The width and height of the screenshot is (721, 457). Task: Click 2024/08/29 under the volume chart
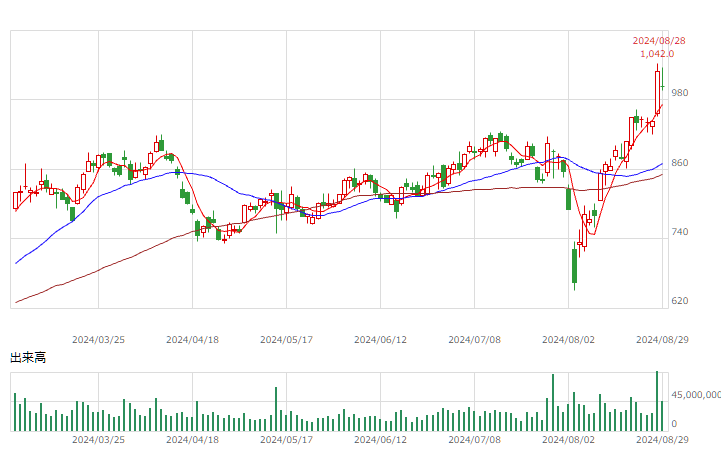coord(662,440)
